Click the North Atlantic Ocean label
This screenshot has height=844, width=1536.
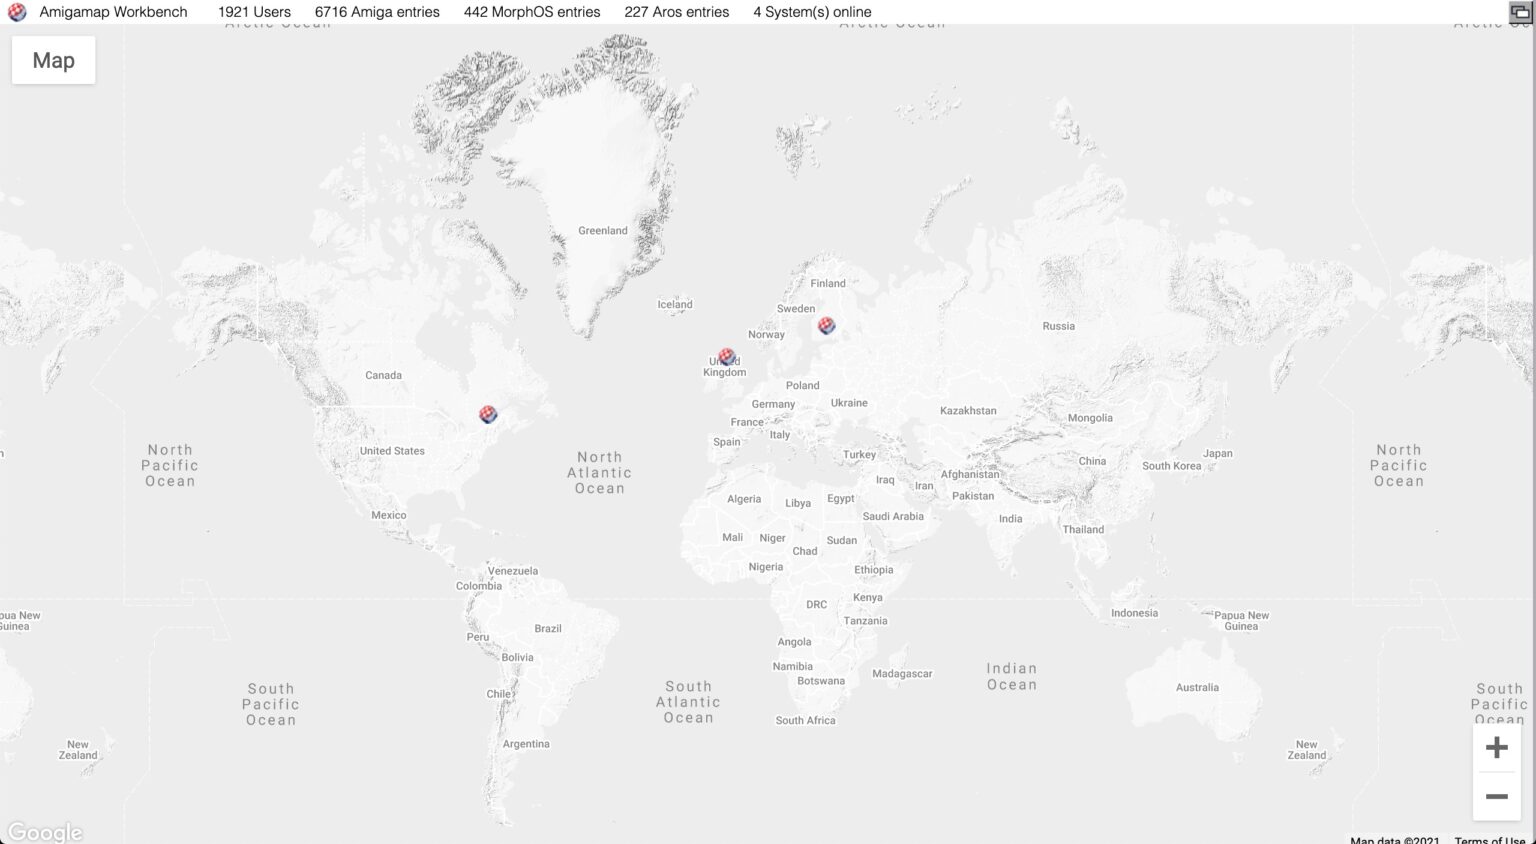(599, 473)
